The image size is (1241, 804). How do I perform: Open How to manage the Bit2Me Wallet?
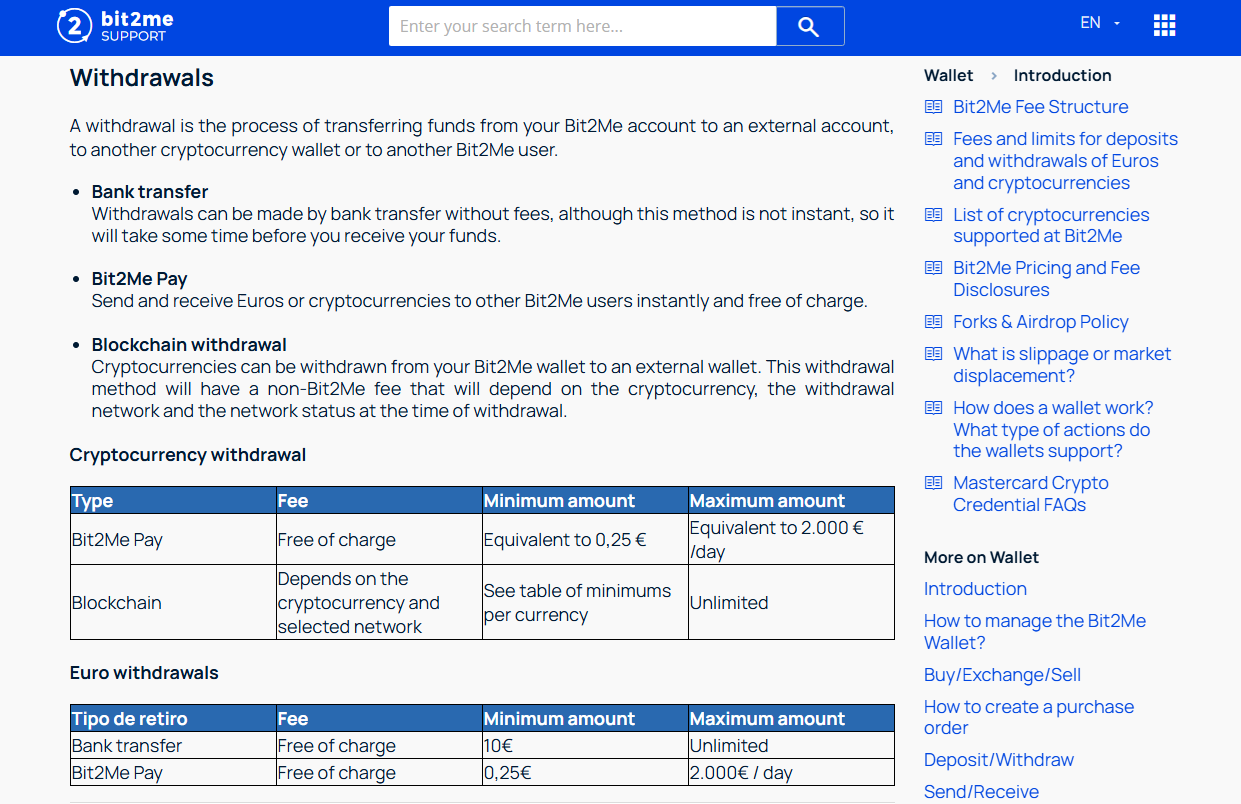coord(1035,632)
